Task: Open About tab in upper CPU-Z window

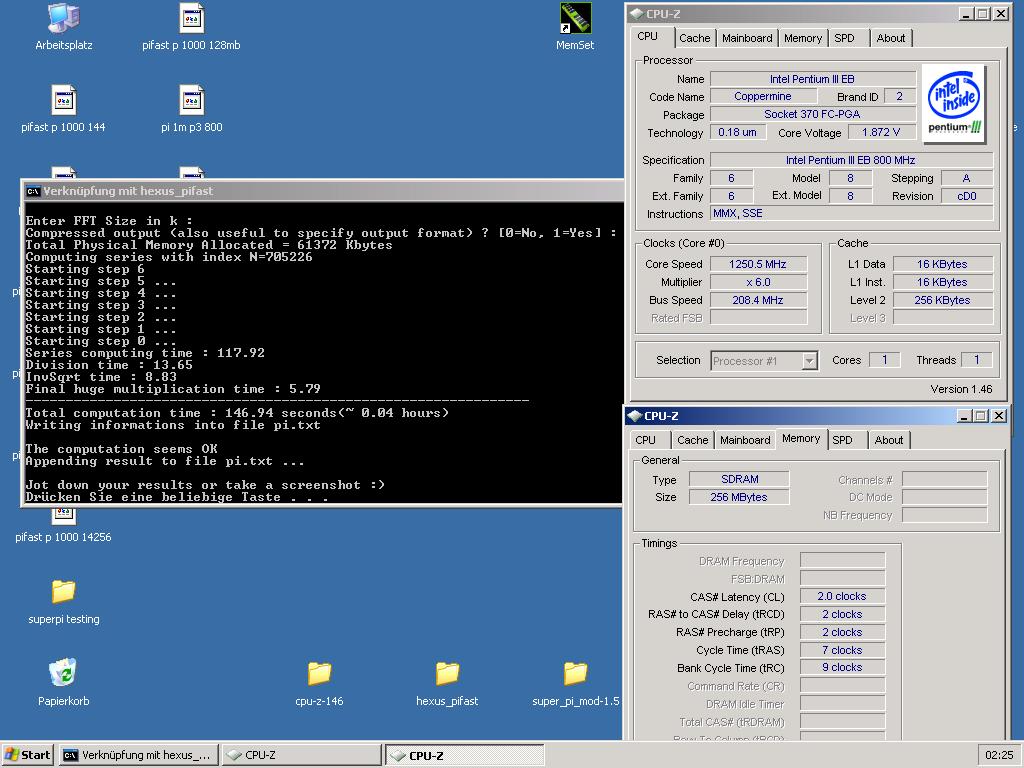Action: coord(891,38)
